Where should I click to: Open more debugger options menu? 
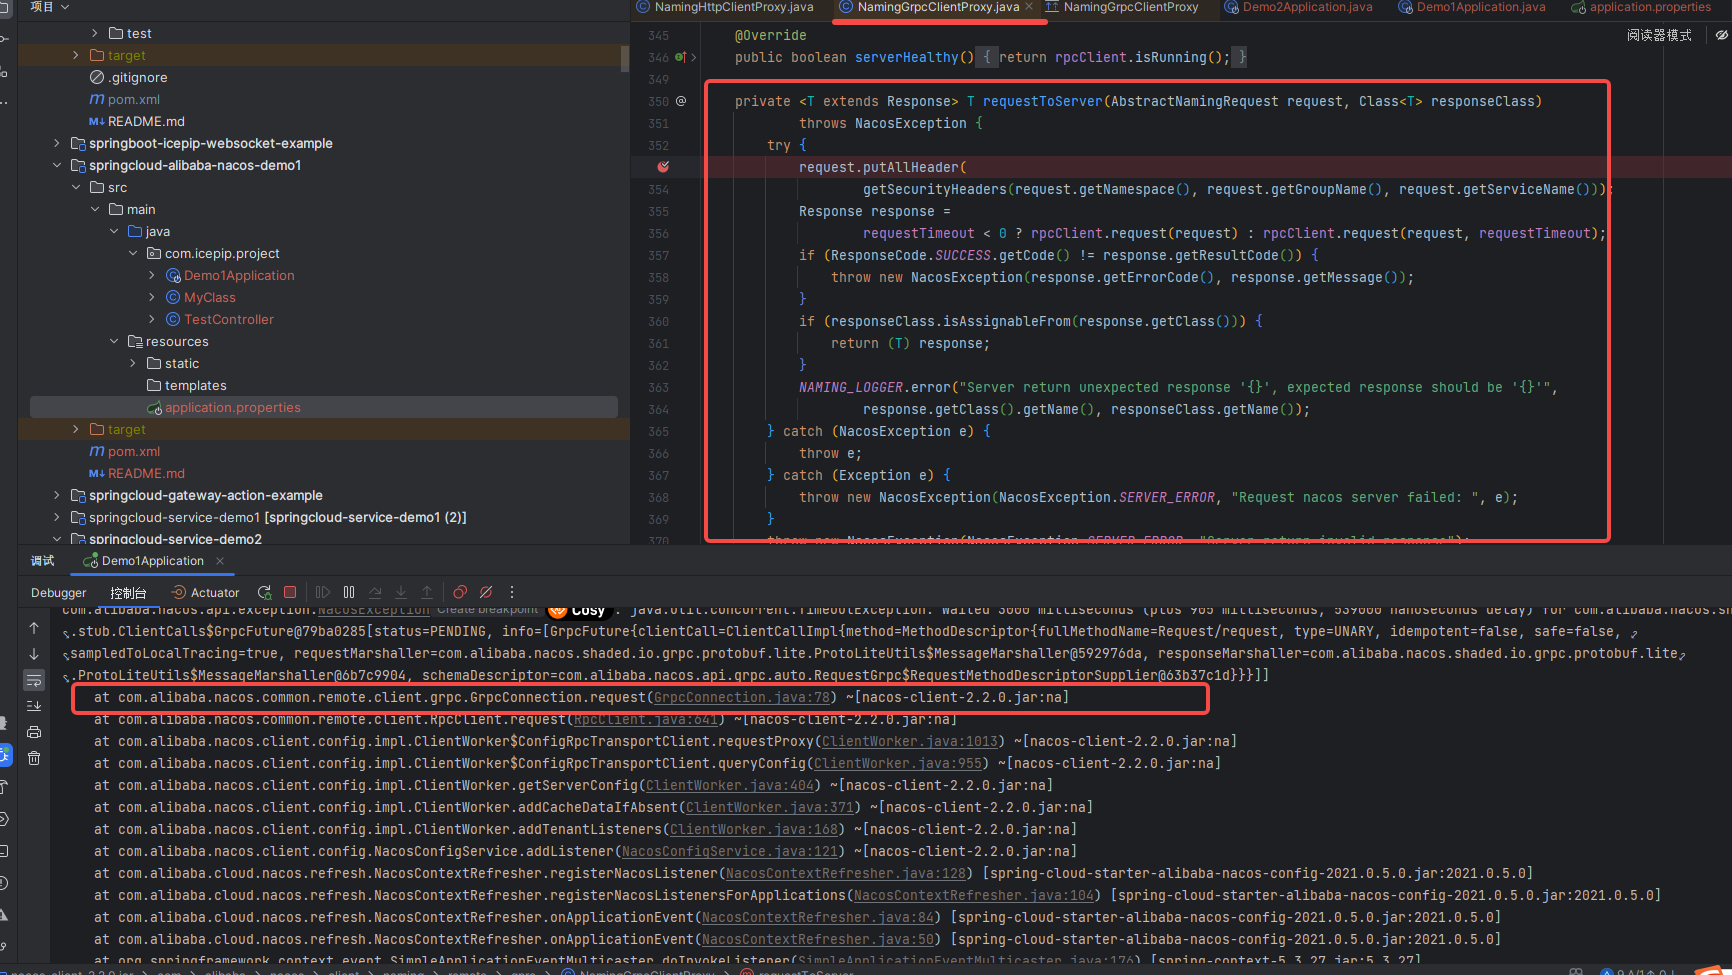click(x=512, y=592)
